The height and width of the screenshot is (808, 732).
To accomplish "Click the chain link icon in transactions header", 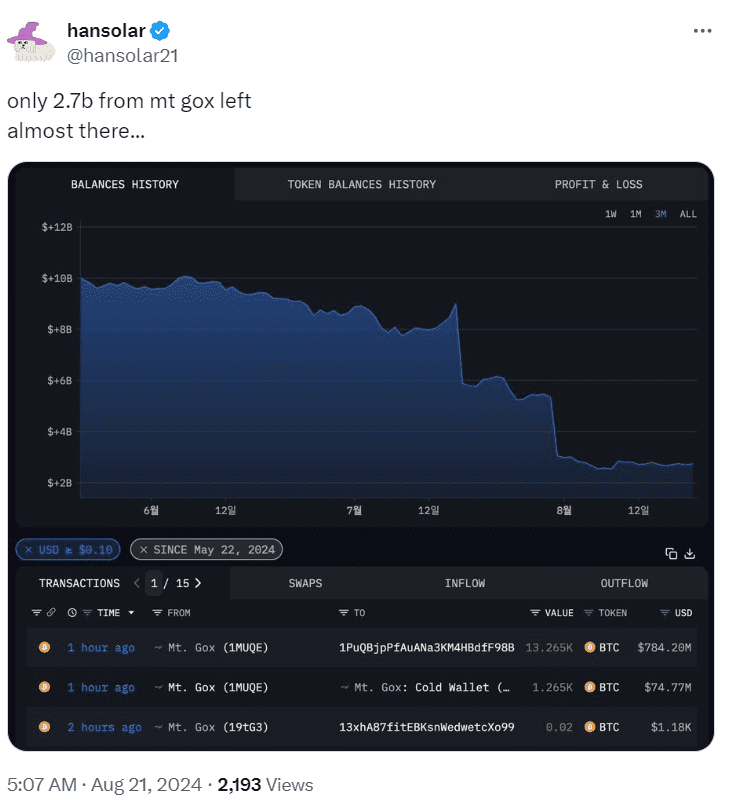I will (52, 612).
